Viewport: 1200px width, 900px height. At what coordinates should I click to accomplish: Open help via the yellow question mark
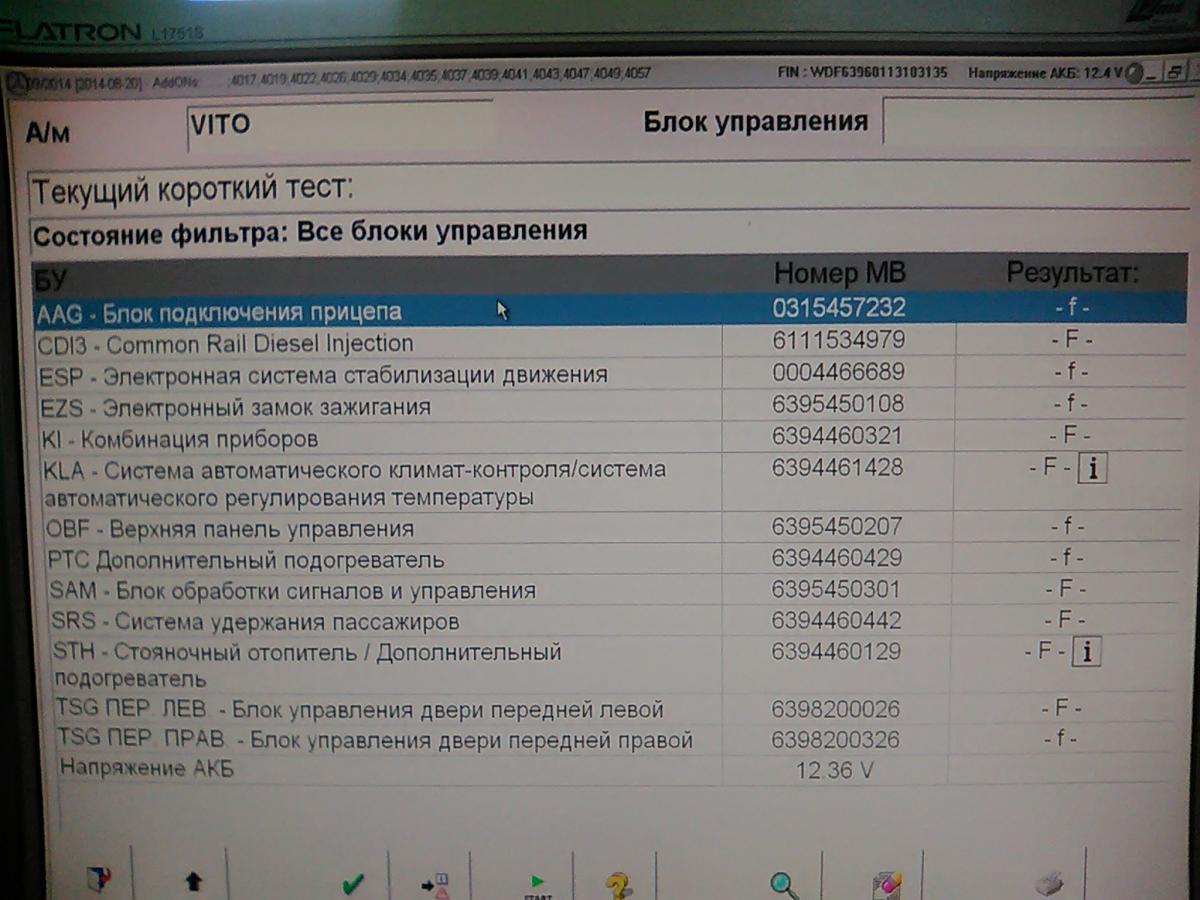(x=619, y=885)
